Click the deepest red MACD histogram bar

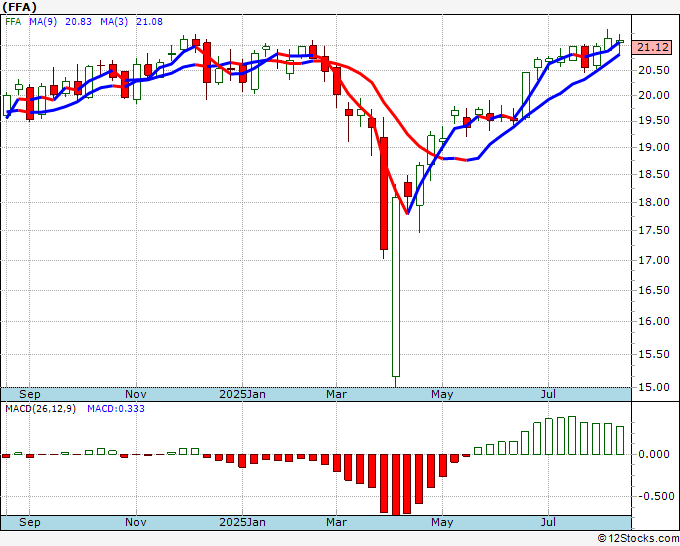[396, 485]
